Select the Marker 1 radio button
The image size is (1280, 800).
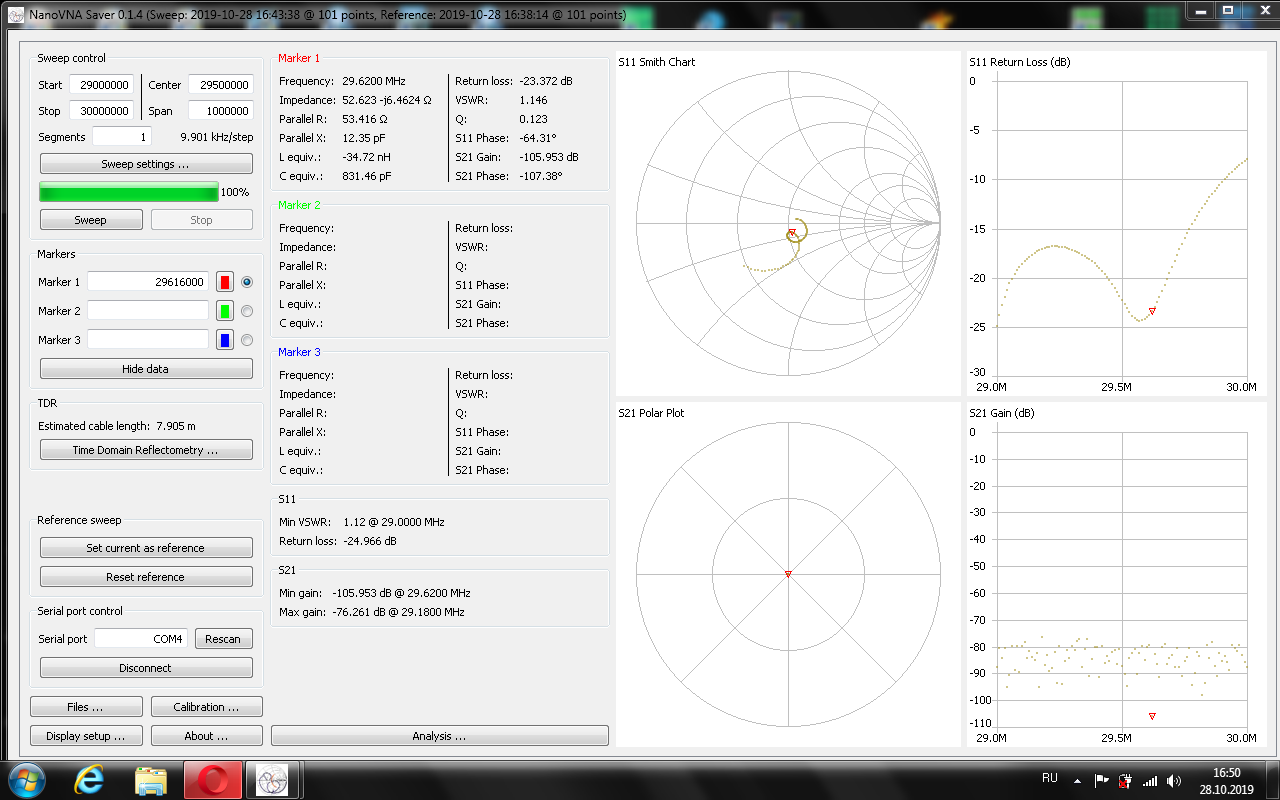click(247, 282)
